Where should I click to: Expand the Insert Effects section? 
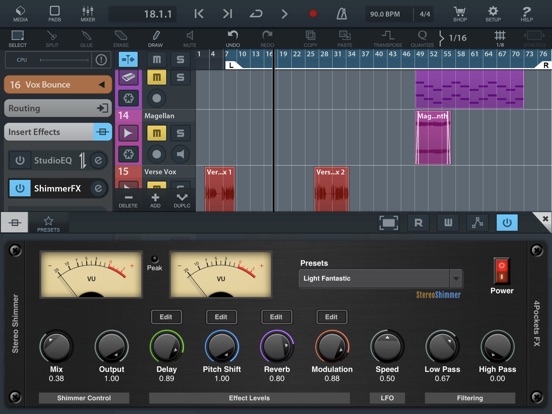click(x=58, y=132)
